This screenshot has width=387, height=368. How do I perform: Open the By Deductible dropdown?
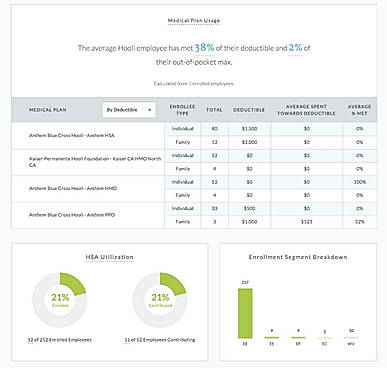pyautogui.click(x=129, y=110)
